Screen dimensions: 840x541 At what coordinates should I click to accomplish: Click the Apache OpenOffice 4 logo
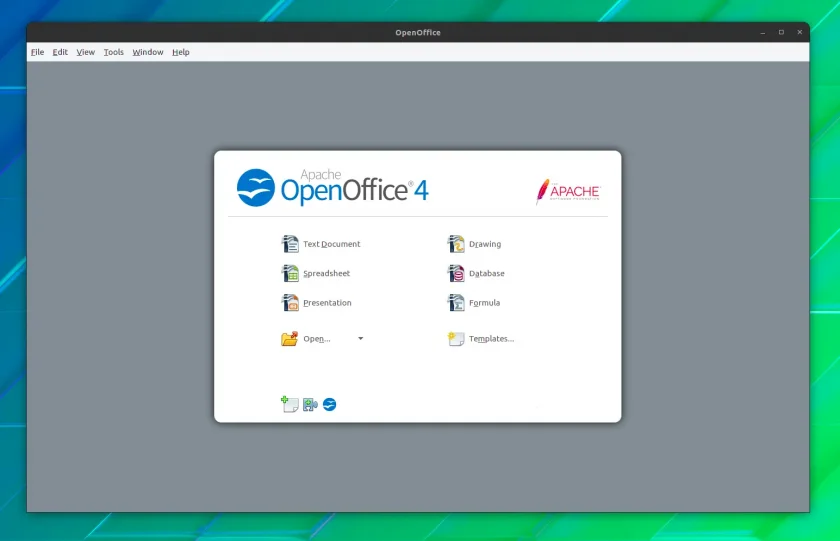(x=333, y=187)
